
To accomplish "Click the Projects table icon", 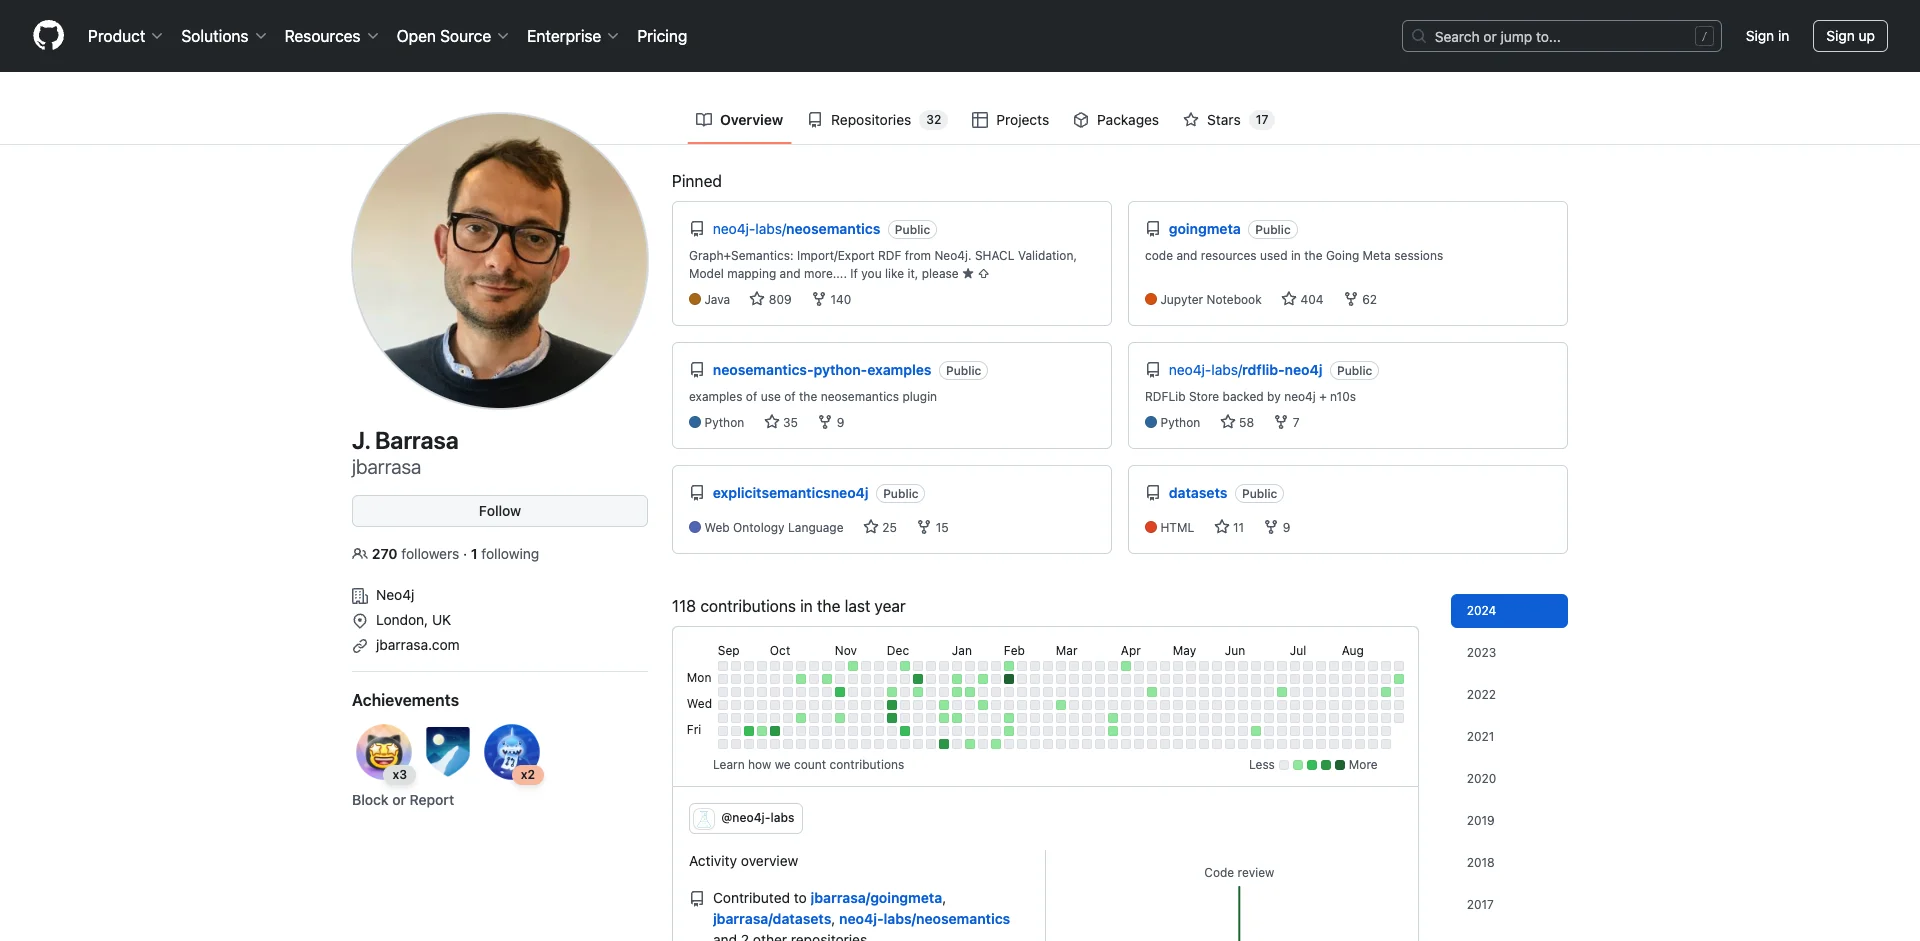I will tap(980, 120).
